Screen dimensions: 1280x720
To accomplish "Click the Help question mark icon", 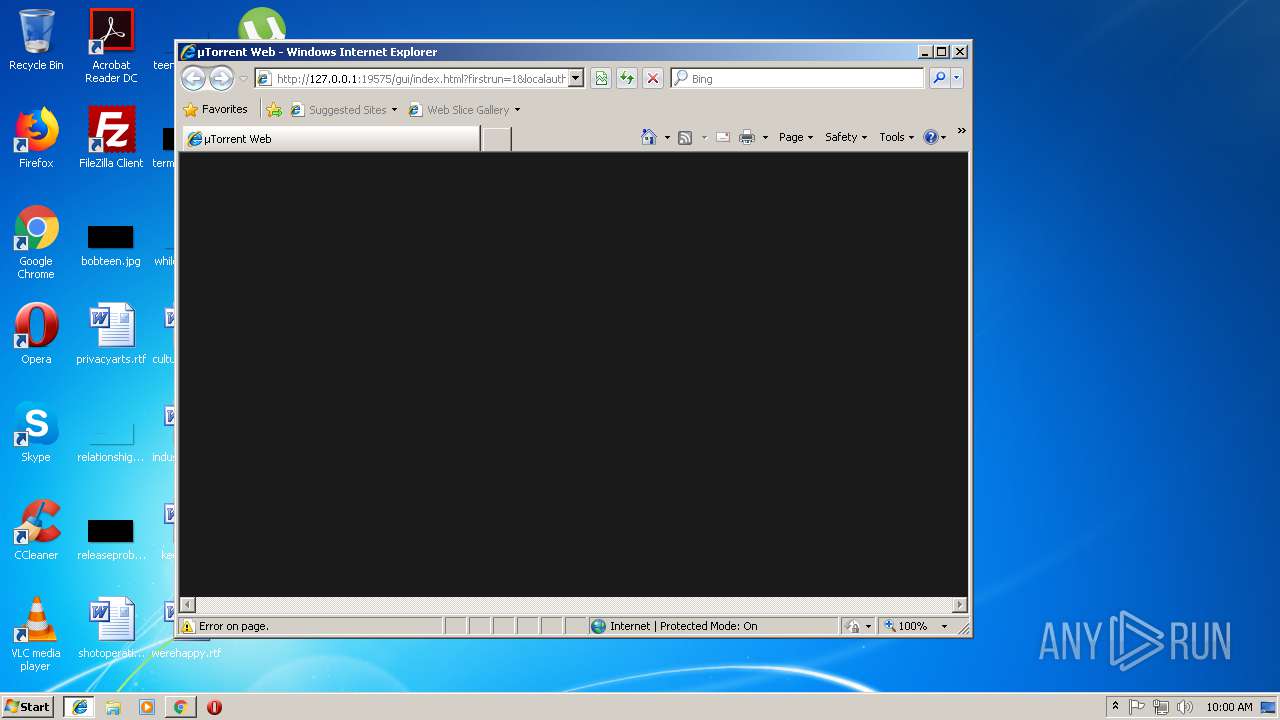I will tap(930, 137).
